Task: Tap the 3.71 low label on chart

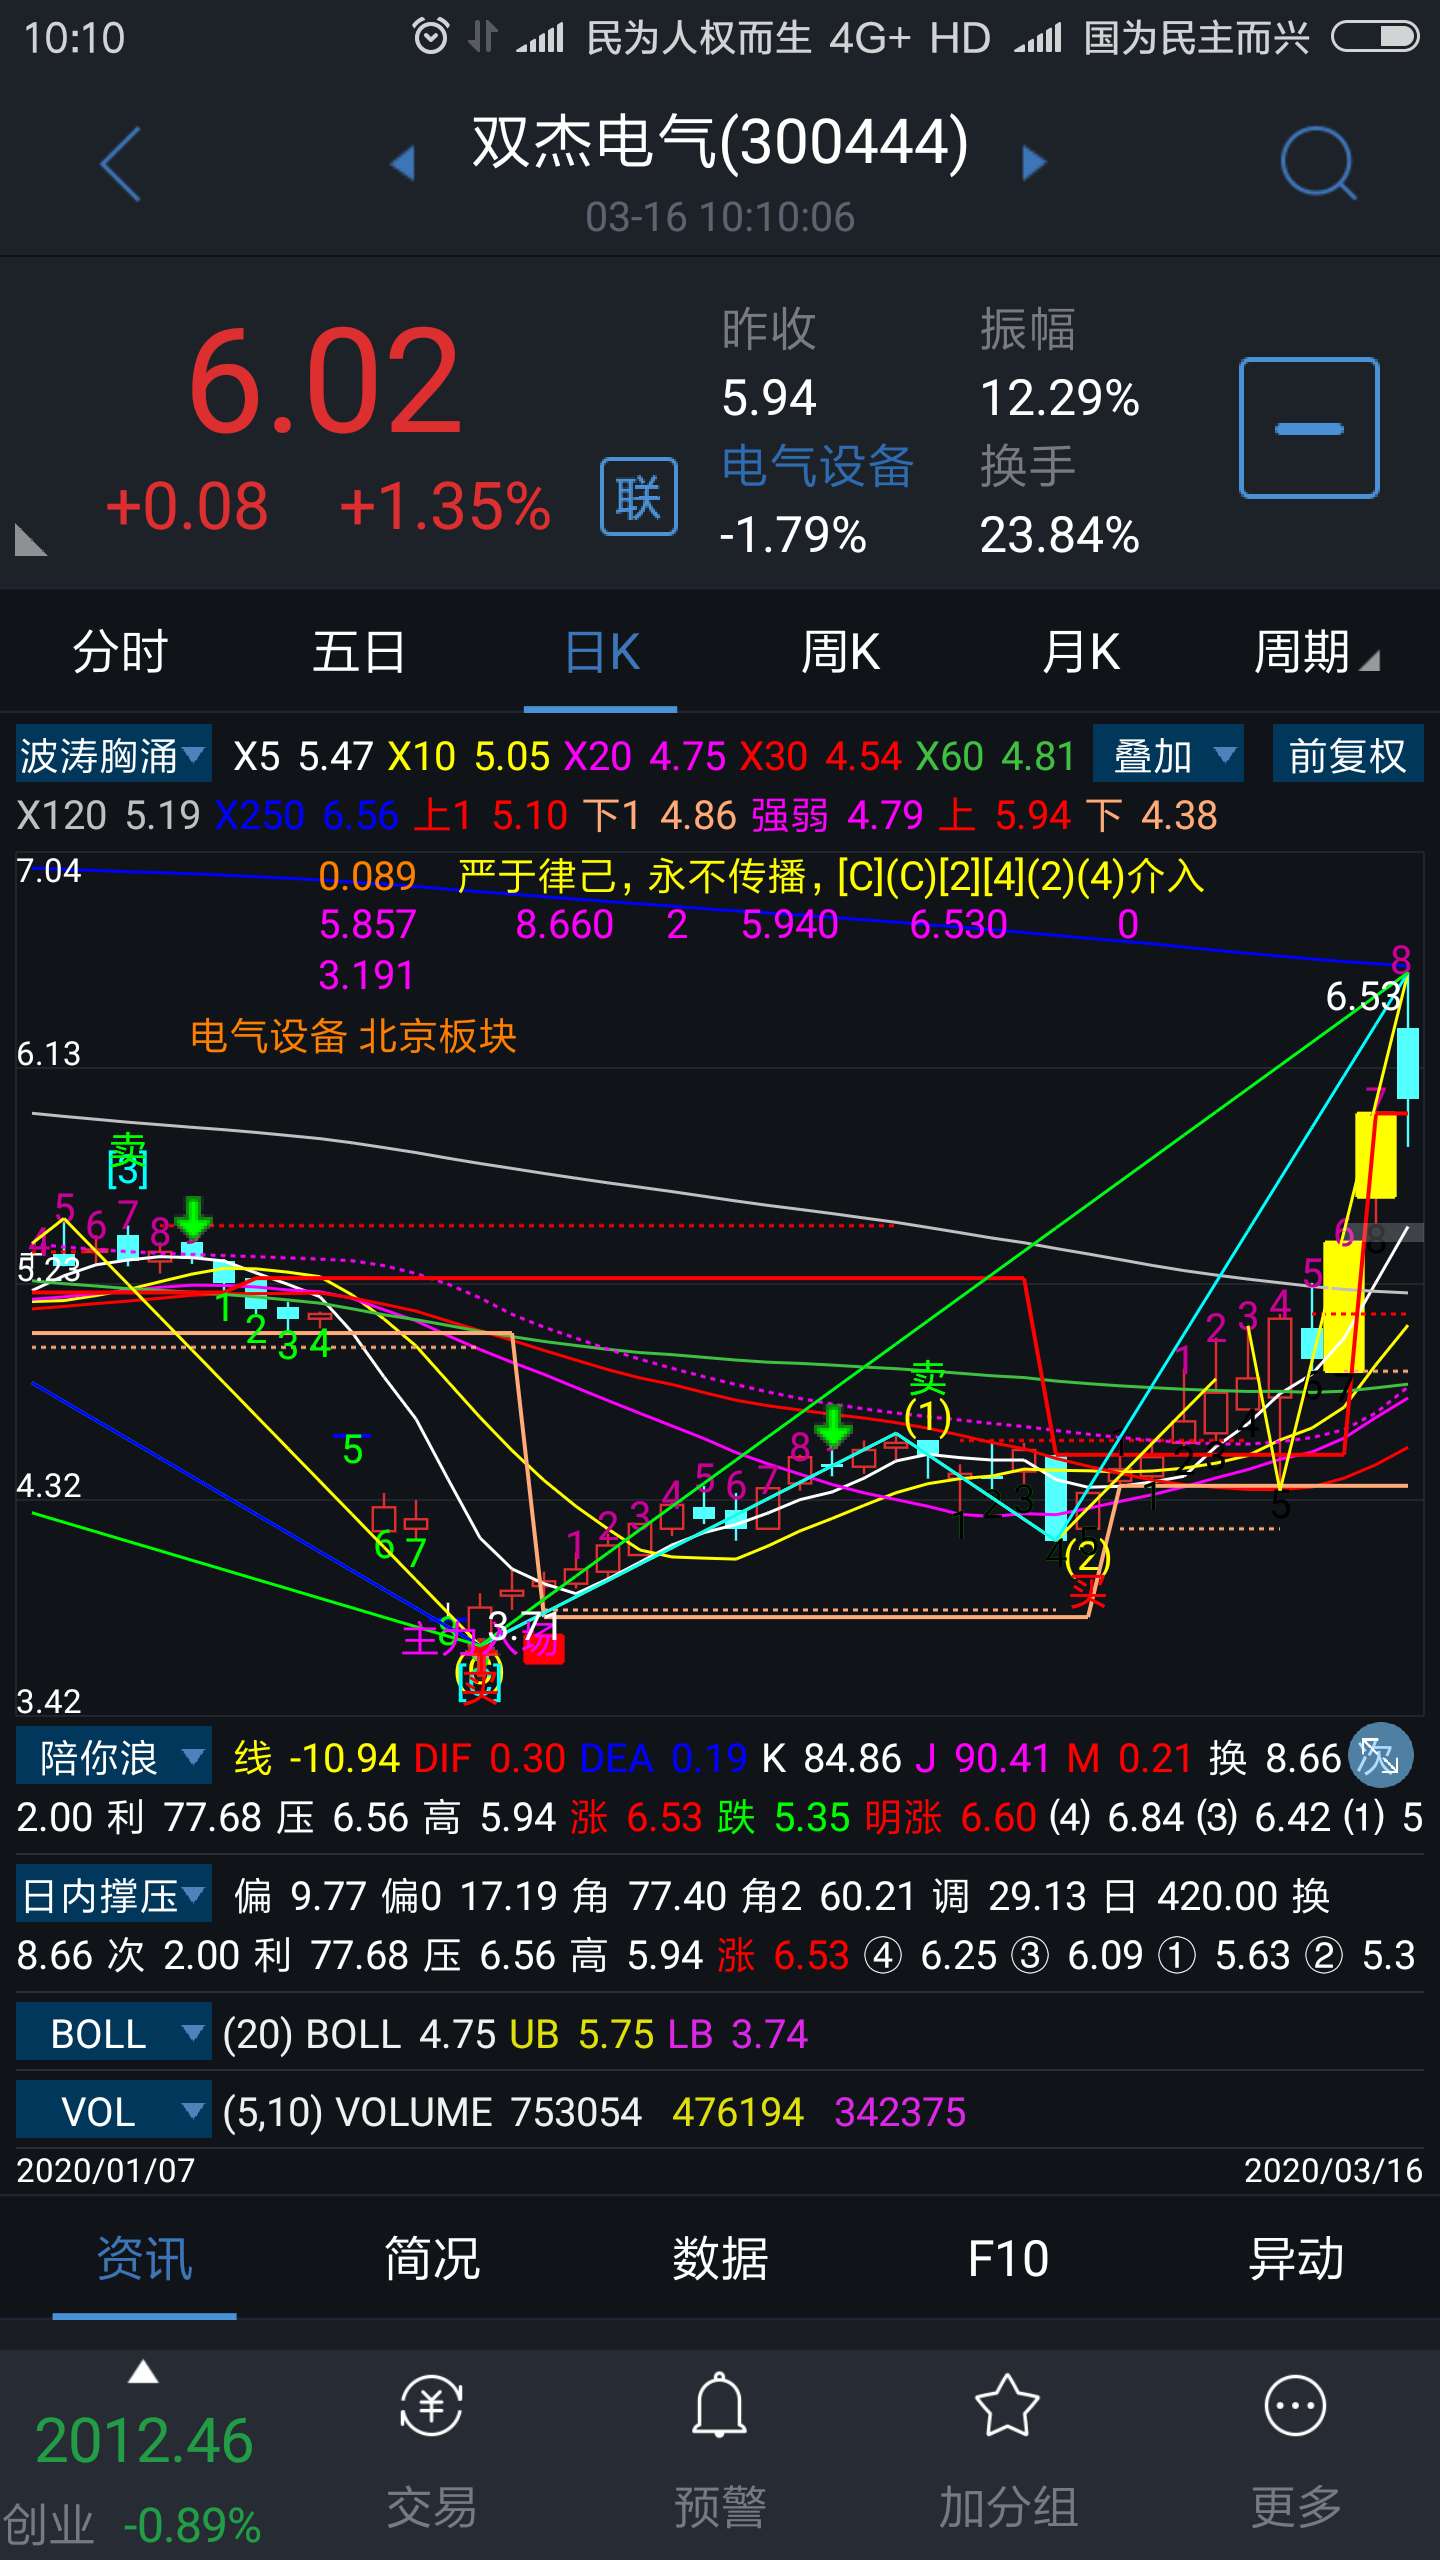Action: [x=522, y=1627]
